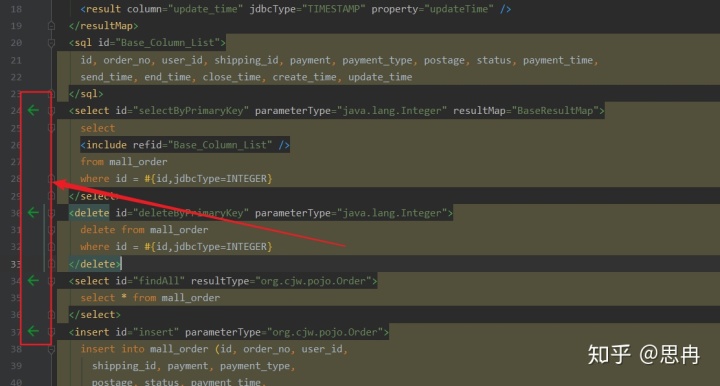Toggle fold marker at closing delete tag
720x386 pixels.
click(51, 264)
